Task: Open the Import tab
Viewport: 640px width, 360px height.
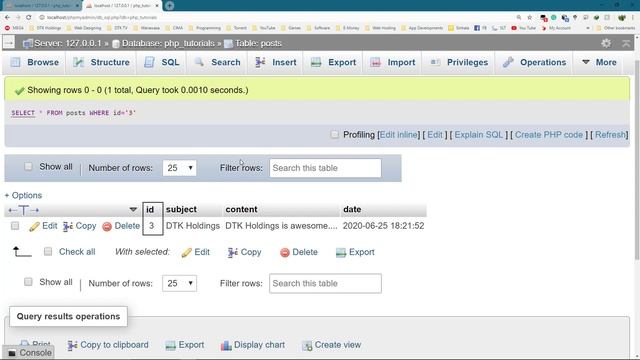Action: tap(392, 62)
